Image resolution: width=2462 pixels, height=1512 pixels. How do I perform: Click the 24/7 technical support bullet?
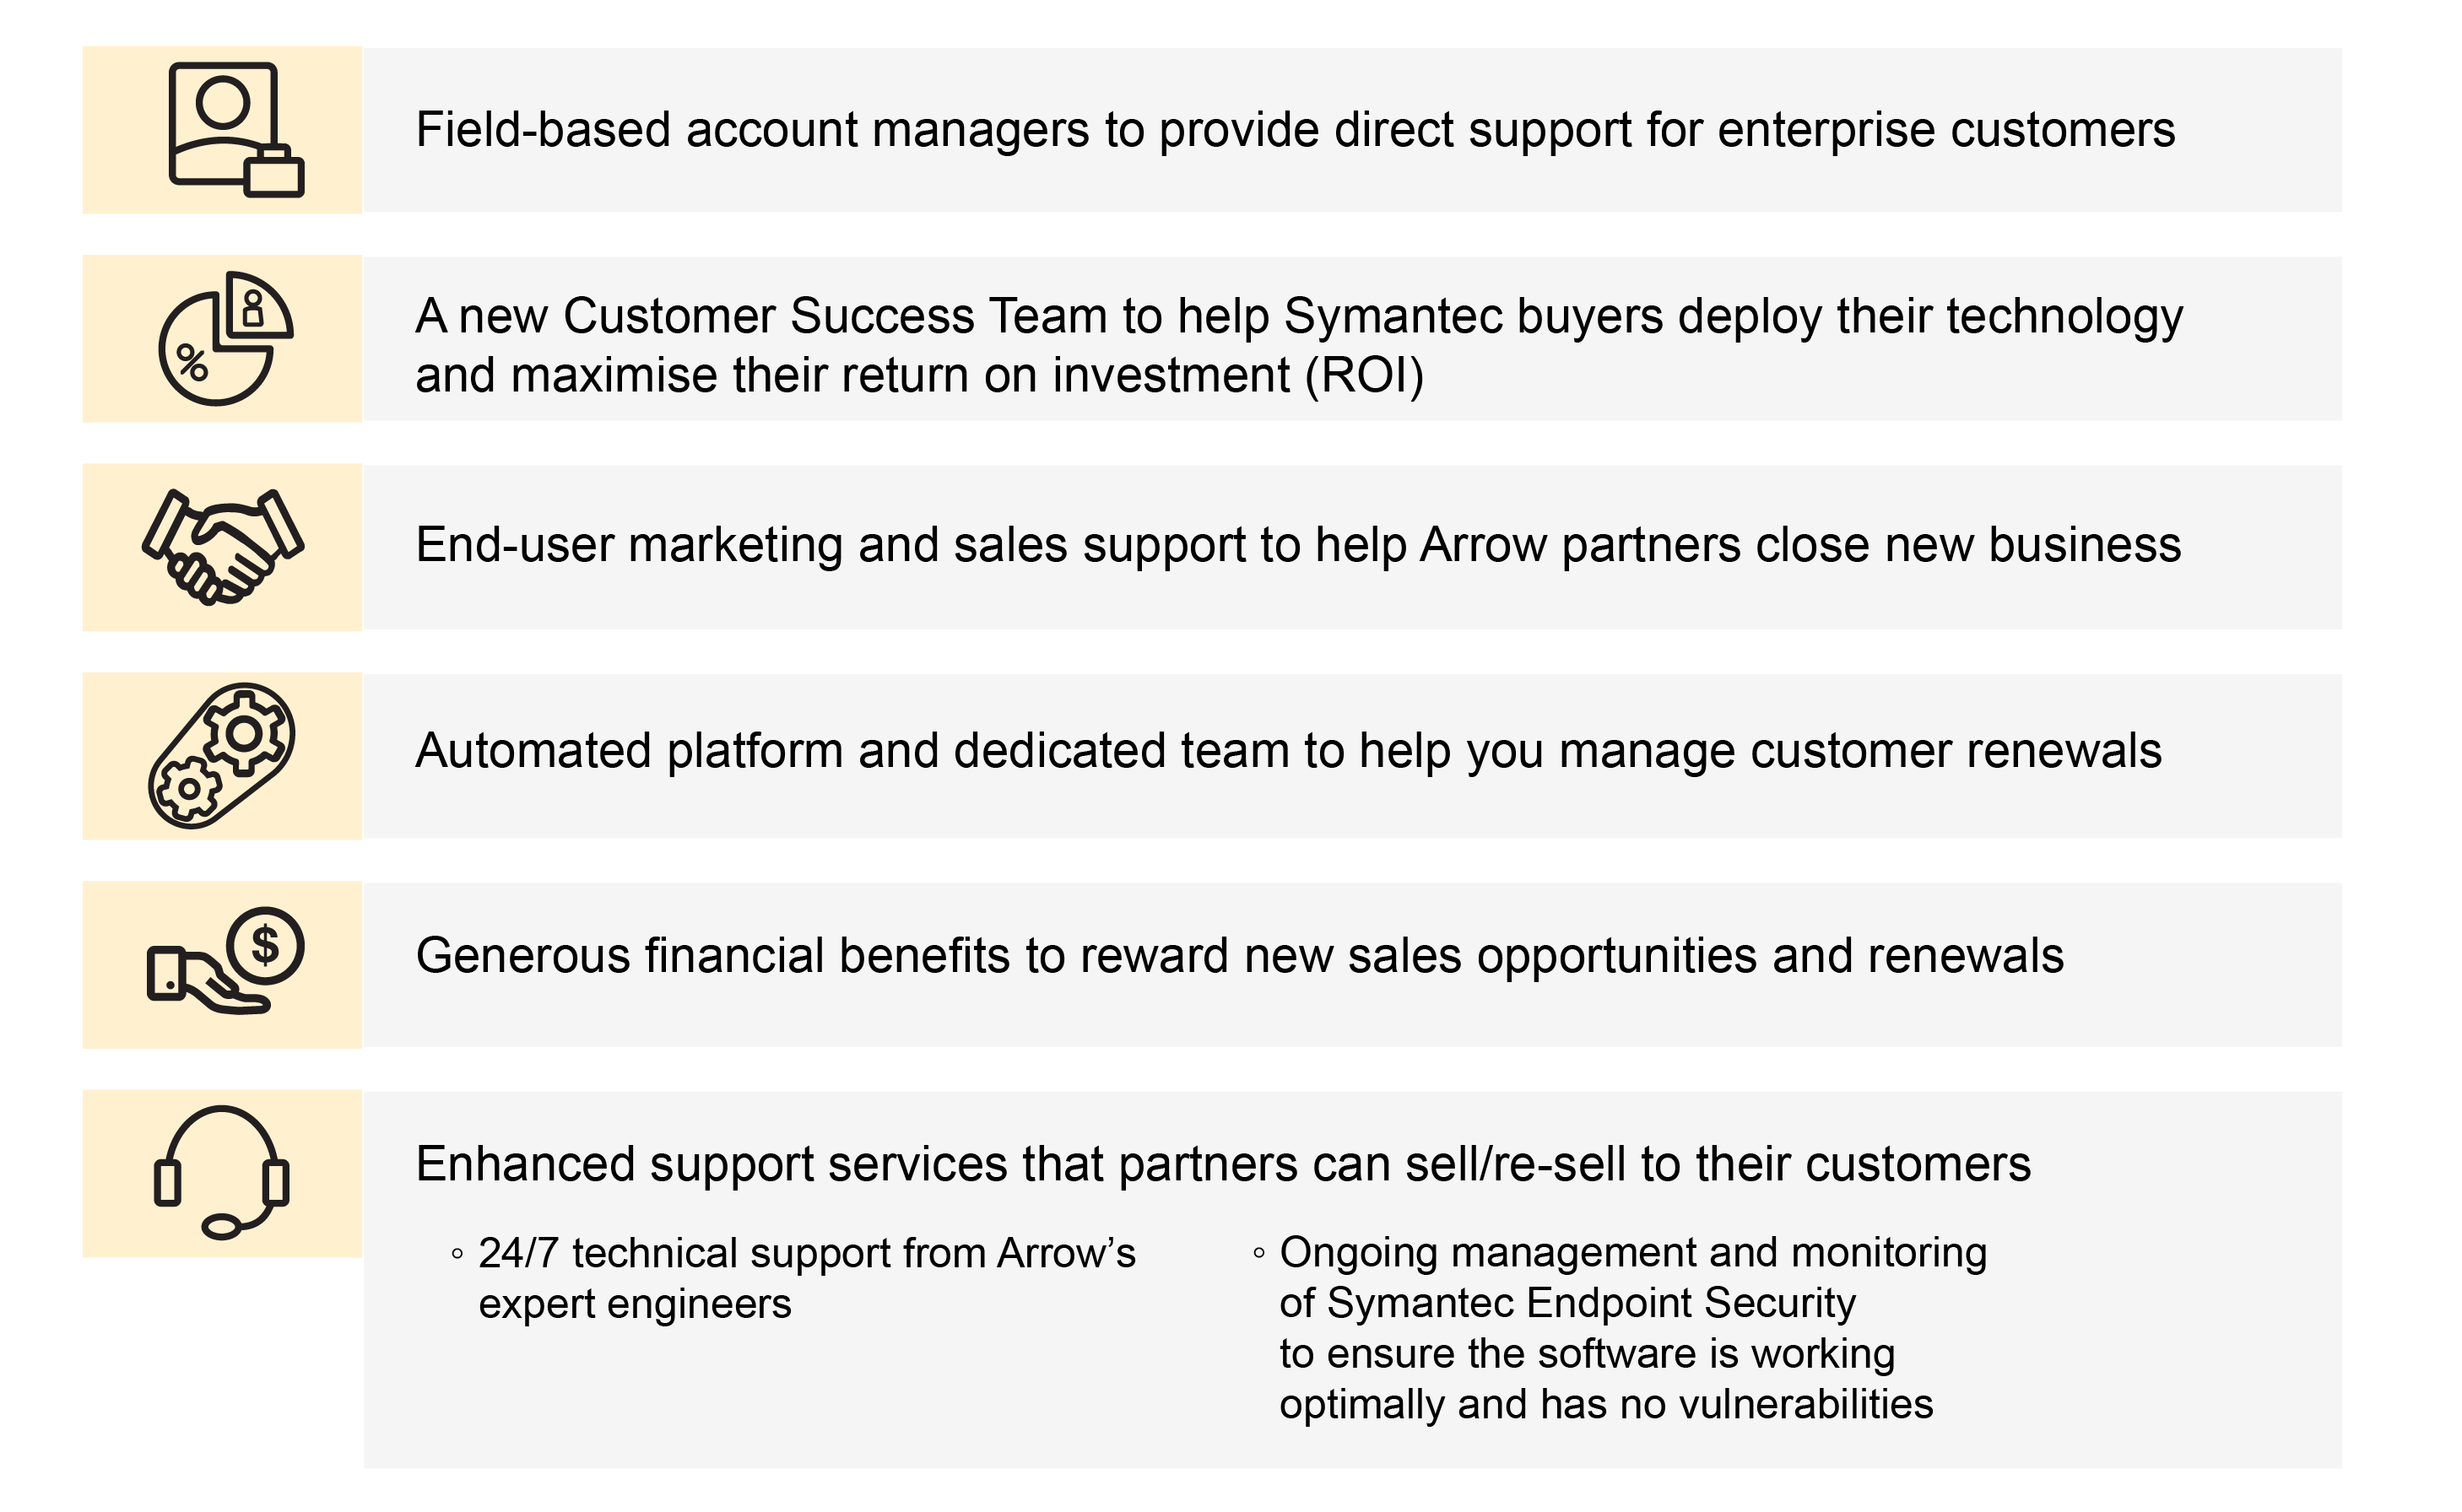point(794,1279)
